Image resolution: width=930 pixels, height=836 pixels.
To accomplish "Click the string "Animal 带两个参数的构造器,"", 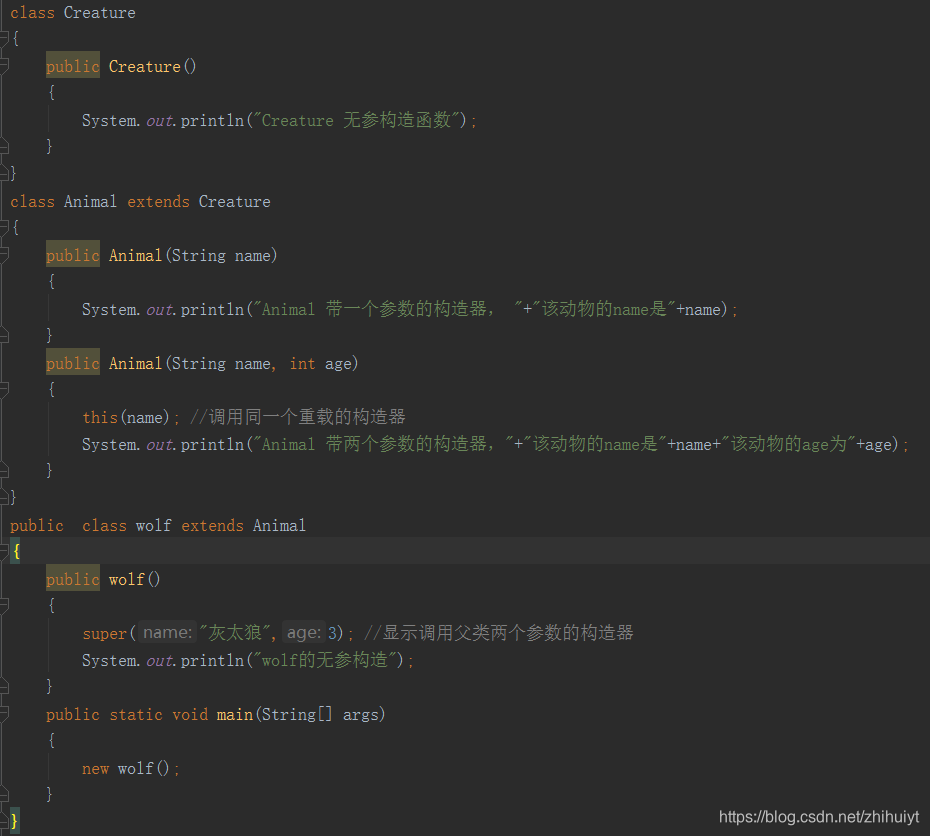I will 383,444.
